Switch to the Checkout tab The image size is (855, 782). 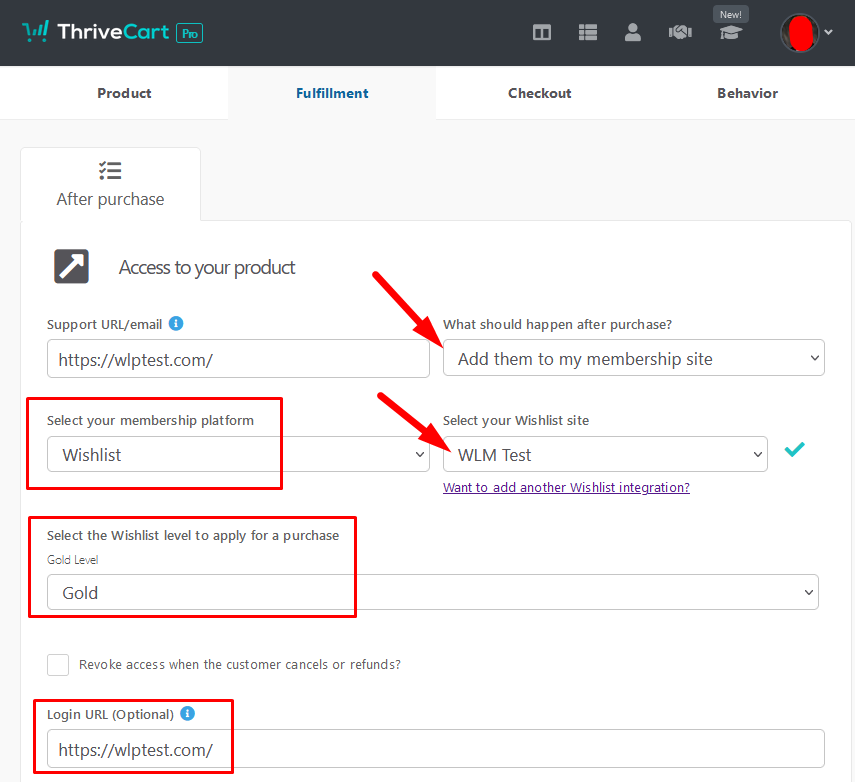[x=540, y=93]
